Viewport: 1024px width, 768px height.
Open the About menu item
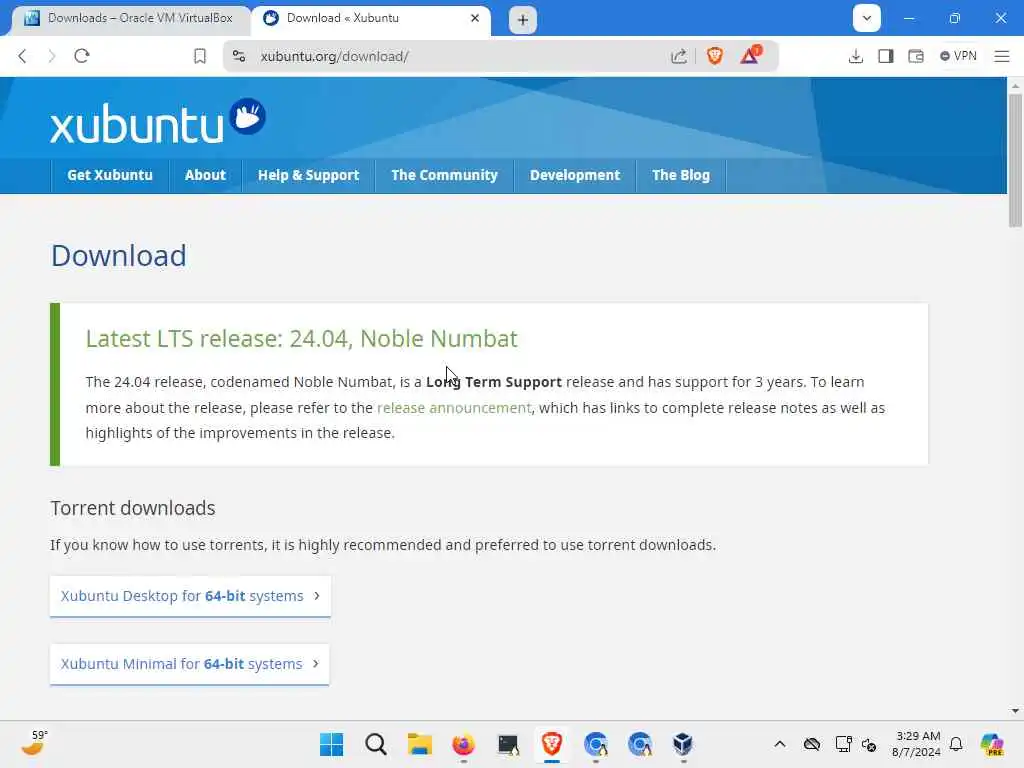tap(205, 175)
